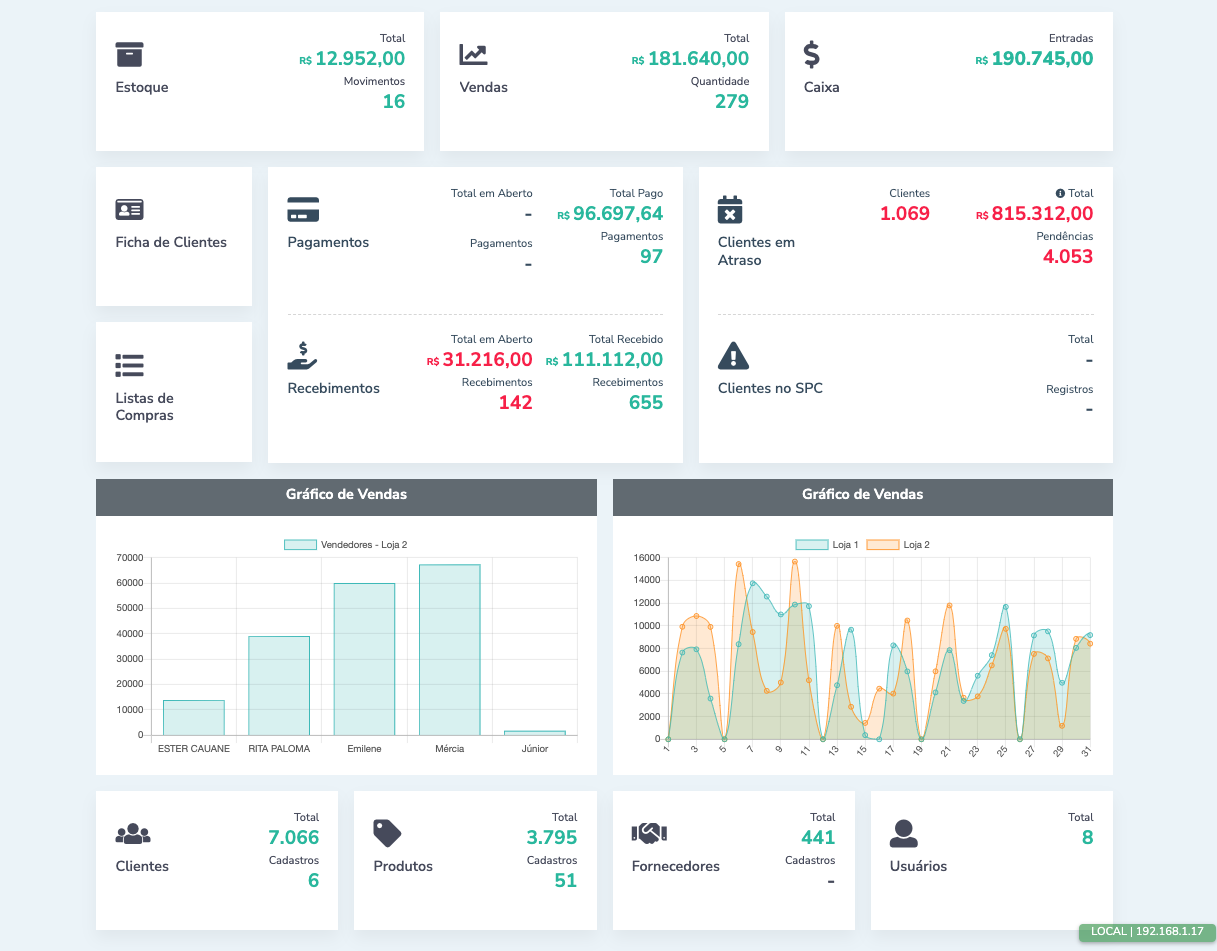
Task: Toggle Loja 1 series in legend
Action: [x=826, y=545]
